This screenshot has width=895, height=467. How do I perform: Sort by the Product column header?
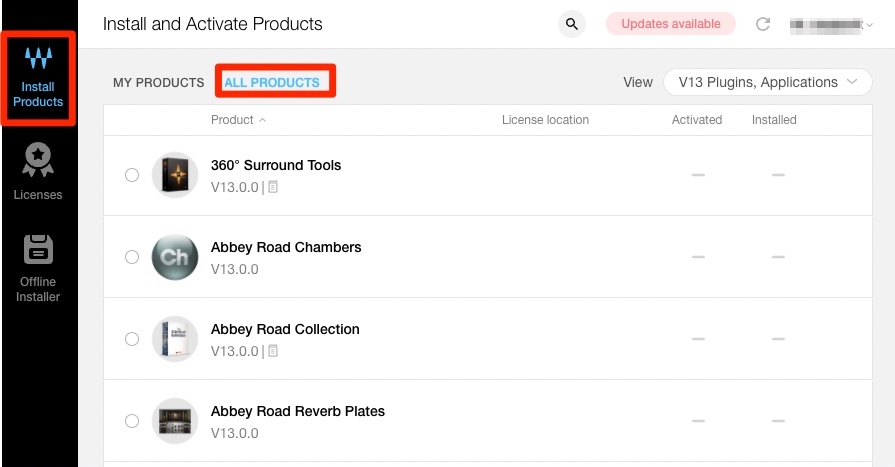coord(238,120)
